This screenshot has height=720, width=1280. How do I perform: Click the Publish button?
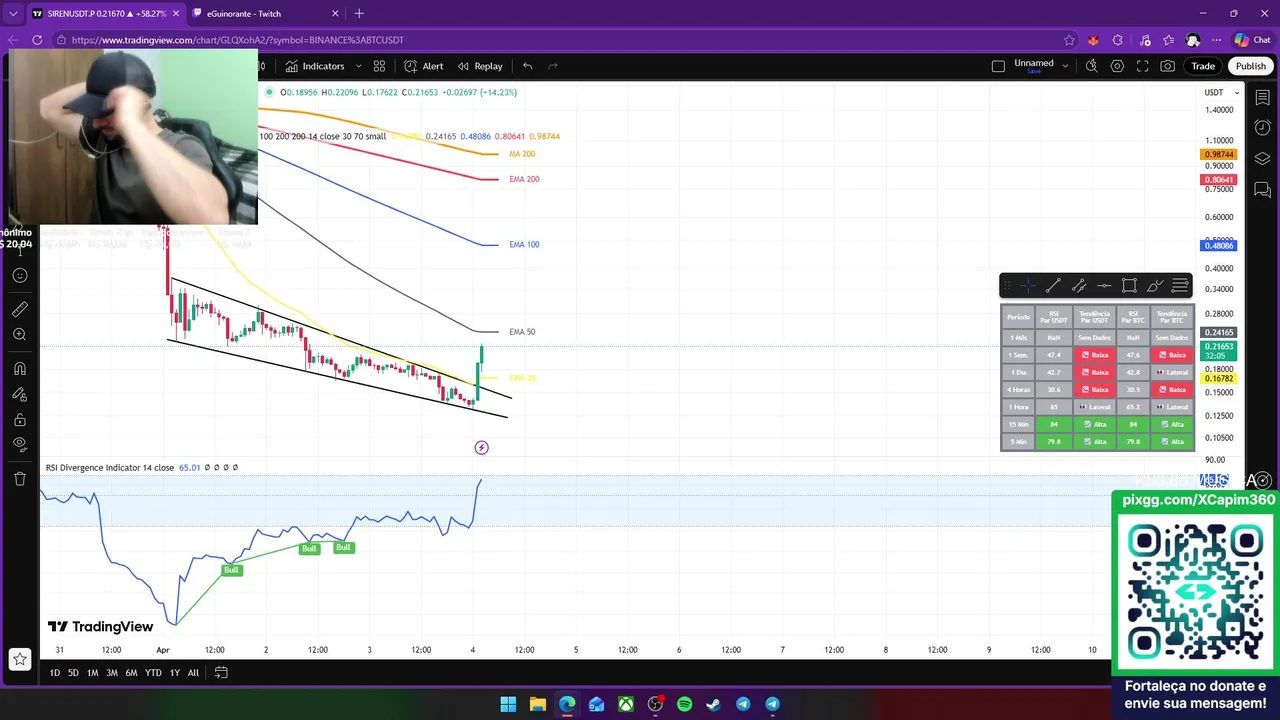1250,66
